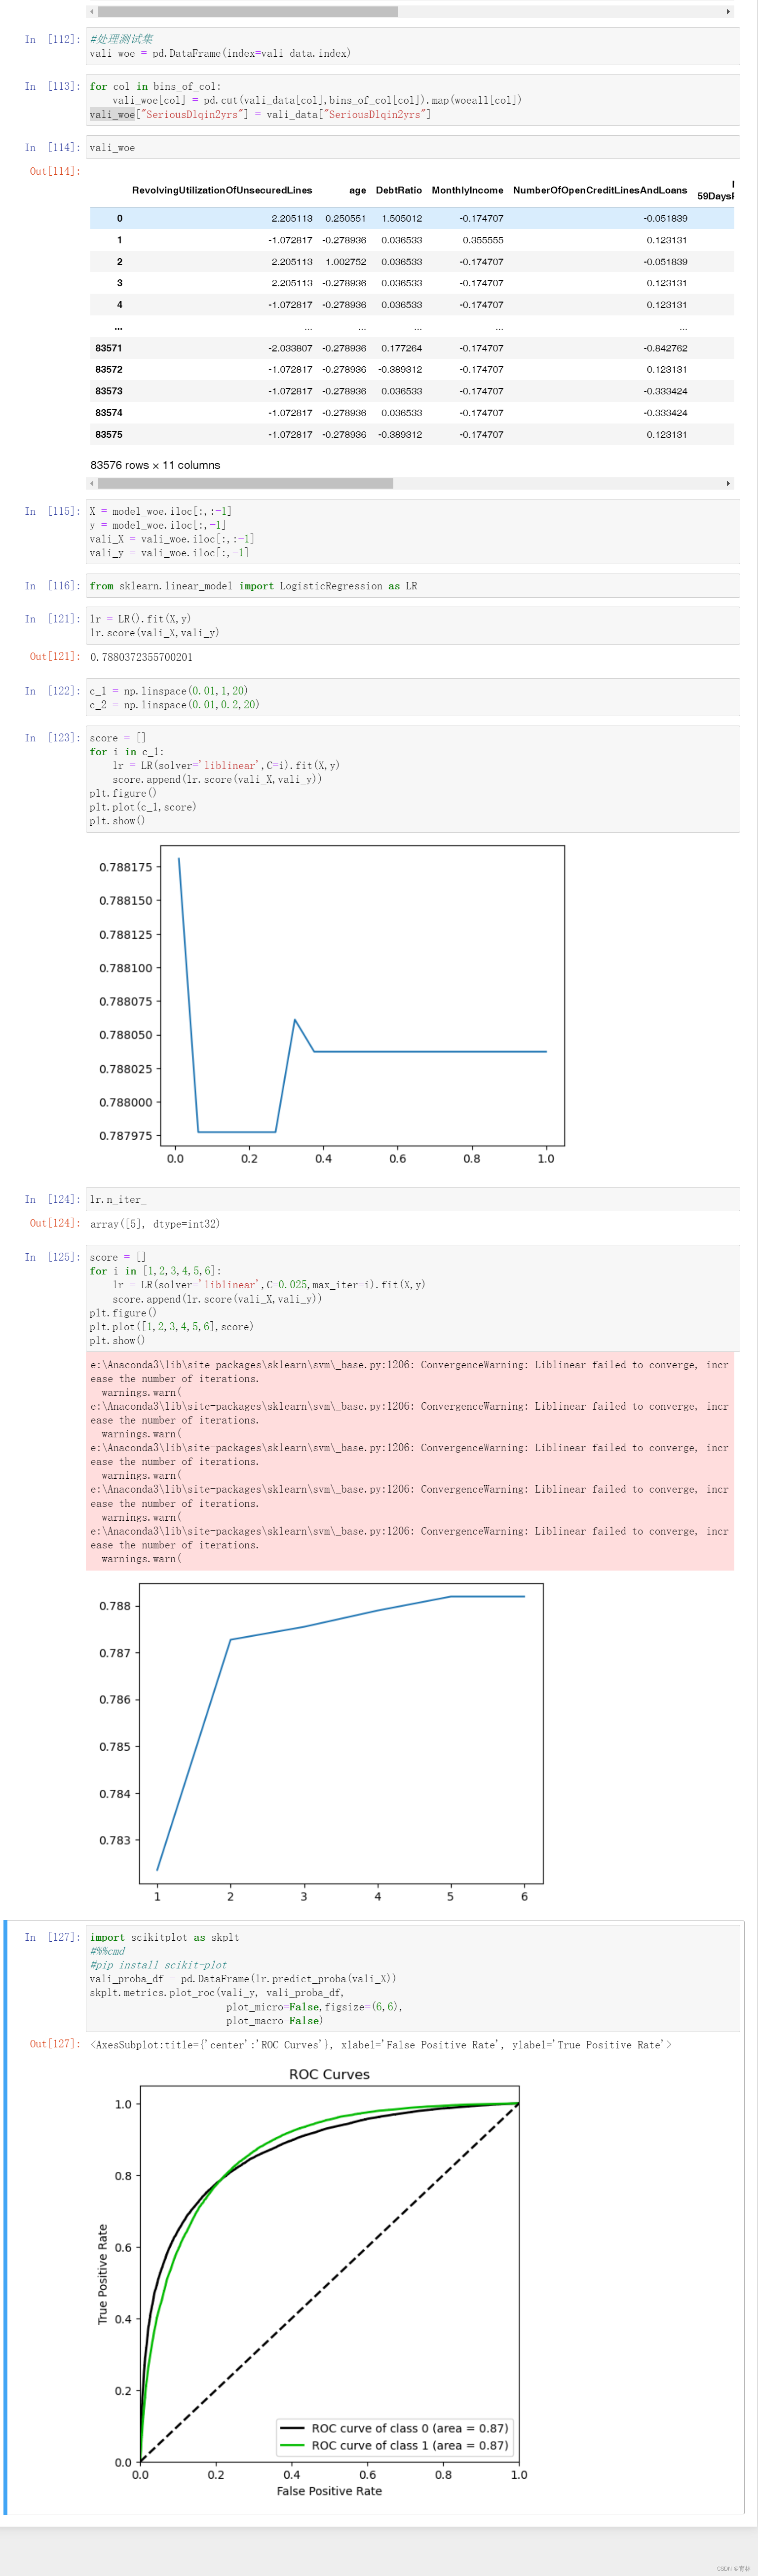Focus cell In [124] containing lr.n_iter_
758x2576 pixels.
point(413,1199)
